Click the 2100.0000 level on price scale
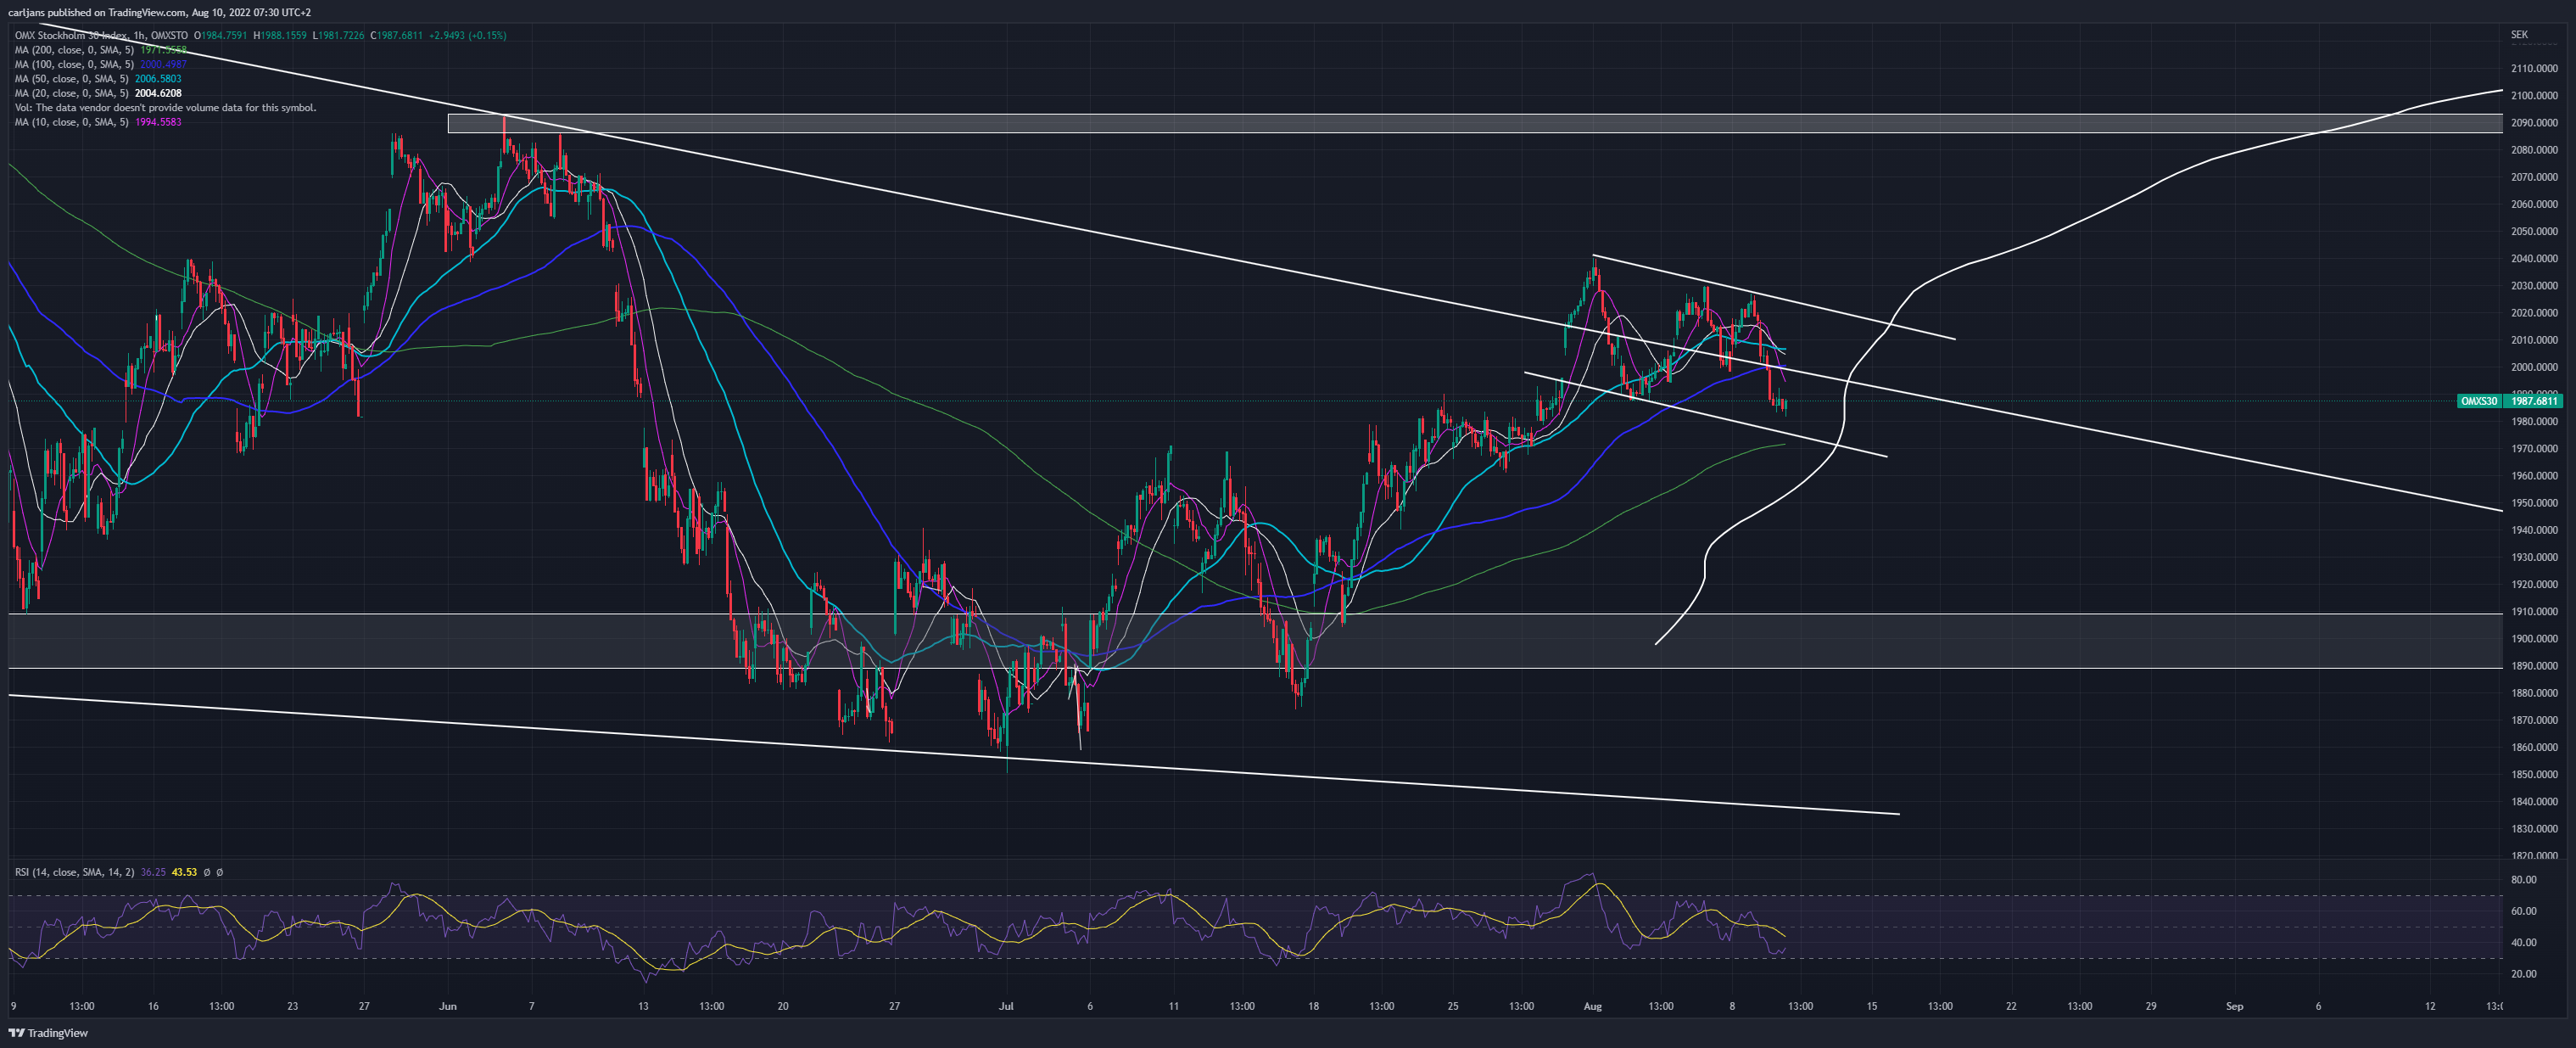 pos(2534,96)
